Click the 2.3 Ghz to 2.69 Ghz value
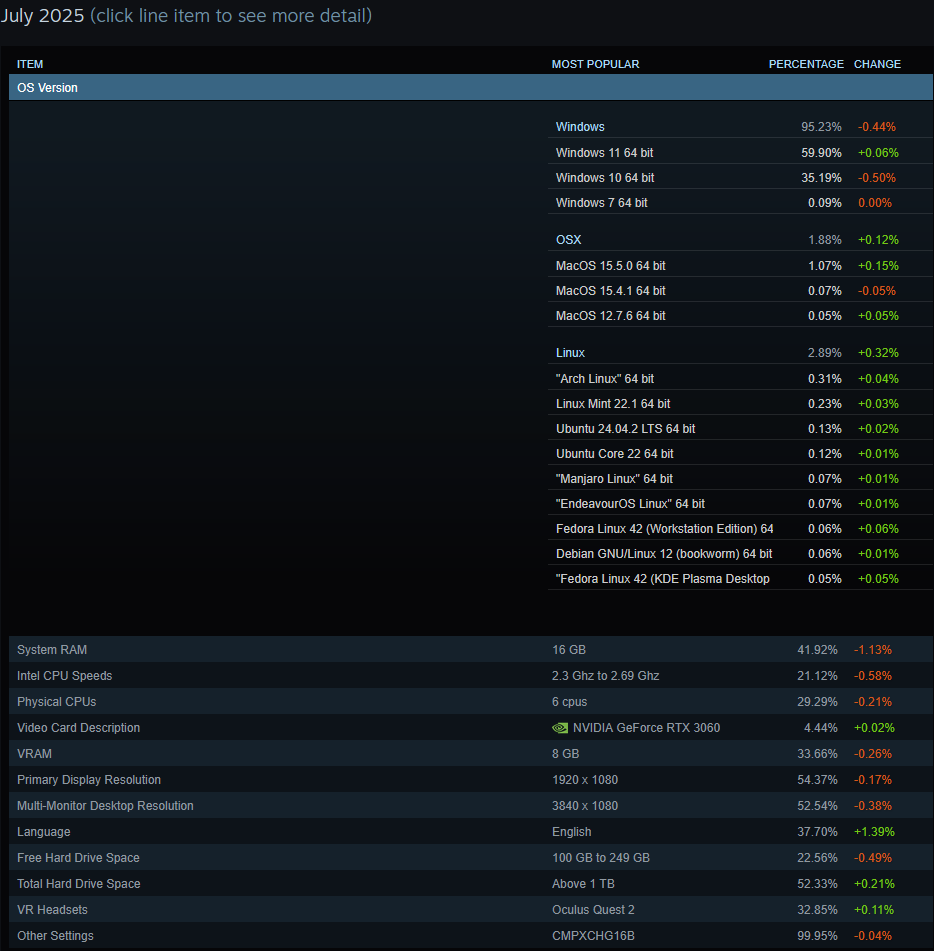This screenshot has width=934, height=951. [x=605, y=676]
